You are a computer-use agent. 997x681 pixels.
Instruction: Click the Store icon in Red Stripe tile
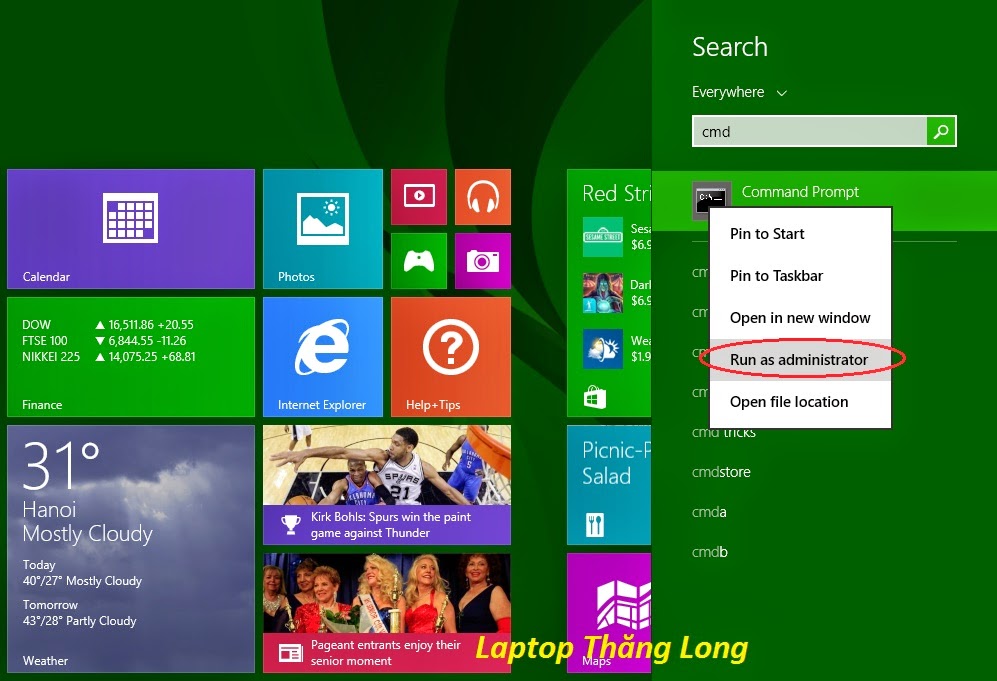pos(595,397)
